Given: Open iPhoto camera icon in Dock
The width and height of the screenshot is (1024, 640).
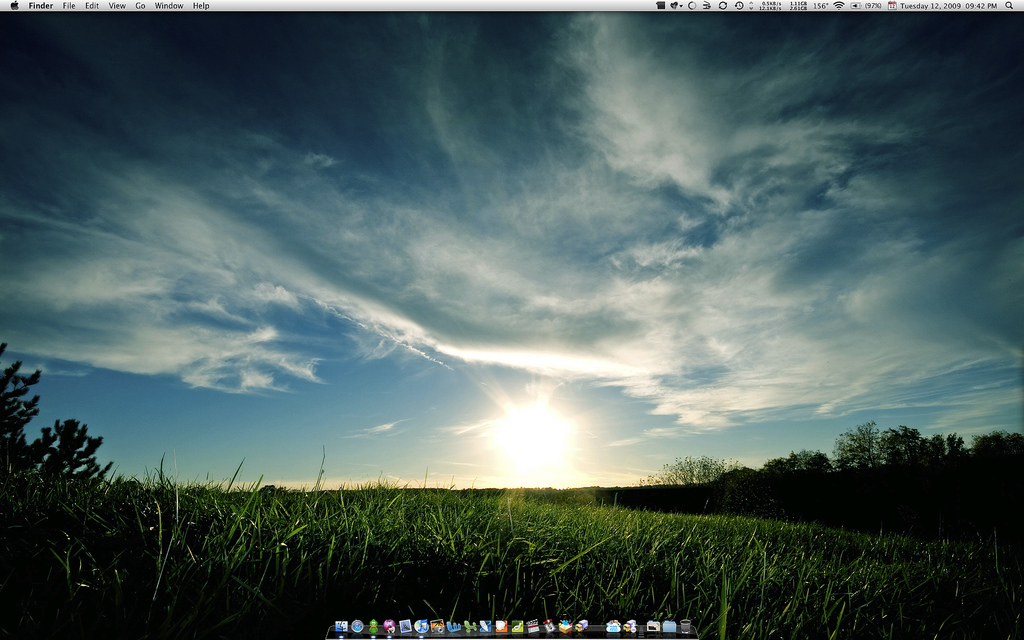Looking at the screenshot, I should pyautogui.click(x=437, y=626).
